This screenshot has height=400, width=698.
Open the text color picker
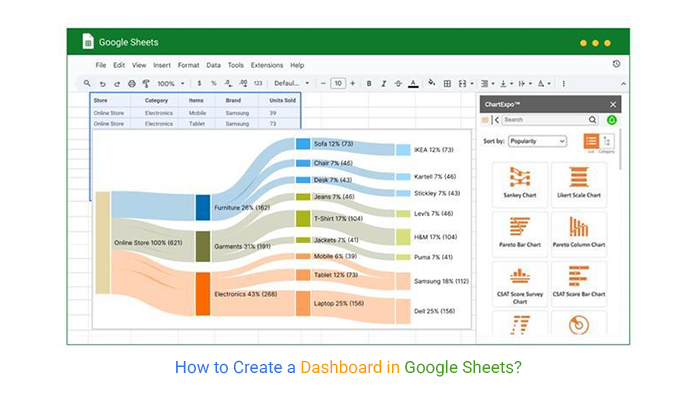tap(413, 83)
